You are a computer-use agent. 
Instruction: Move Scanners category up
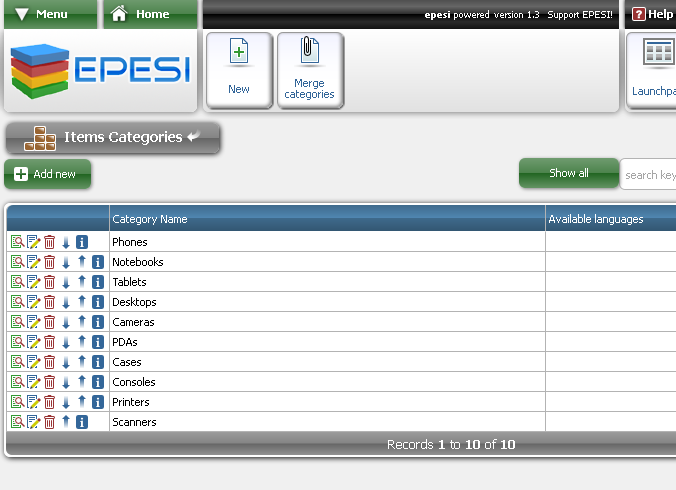[x=66, y=422]
